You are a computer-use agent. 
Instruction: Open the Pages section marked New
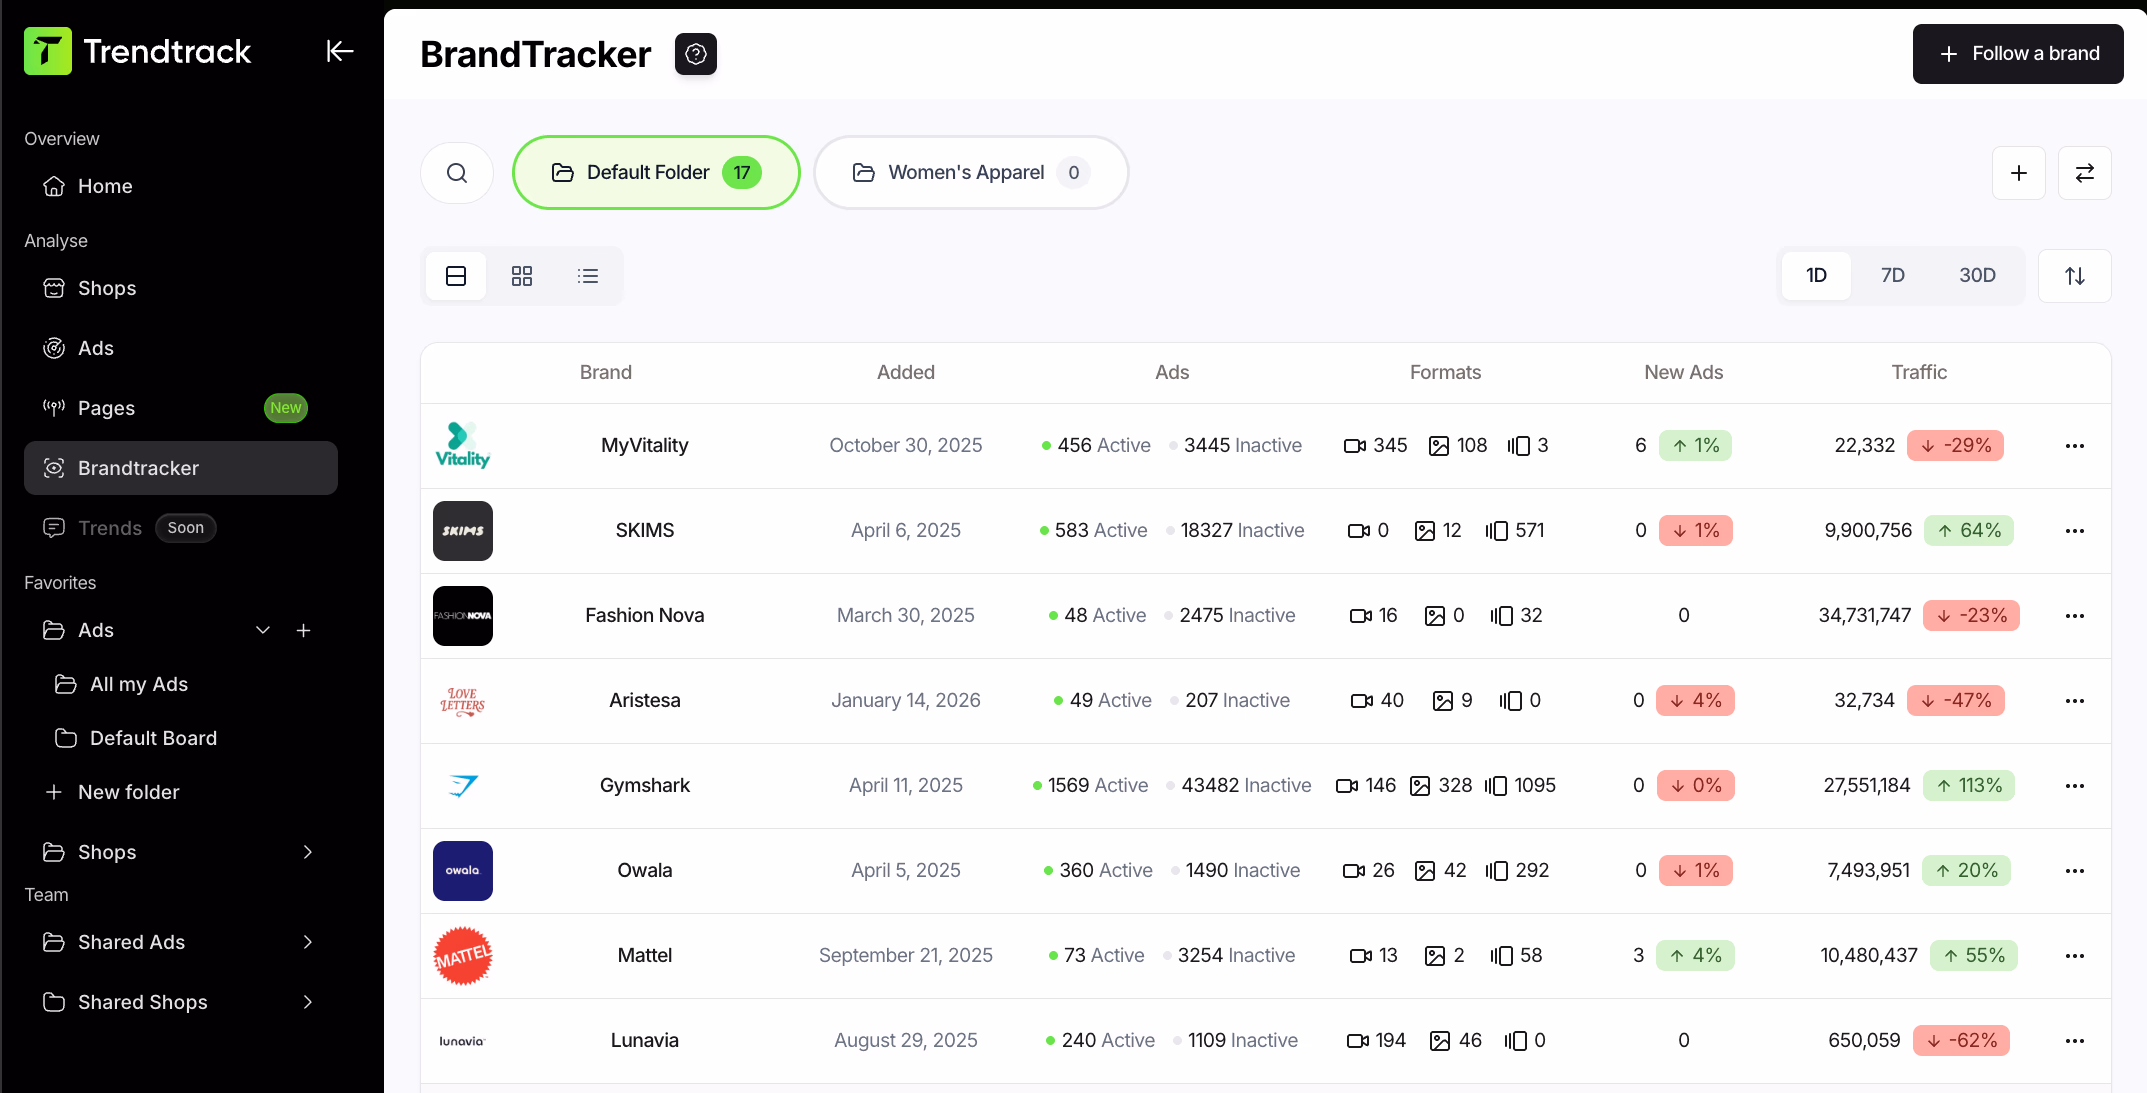click(106, 408)
